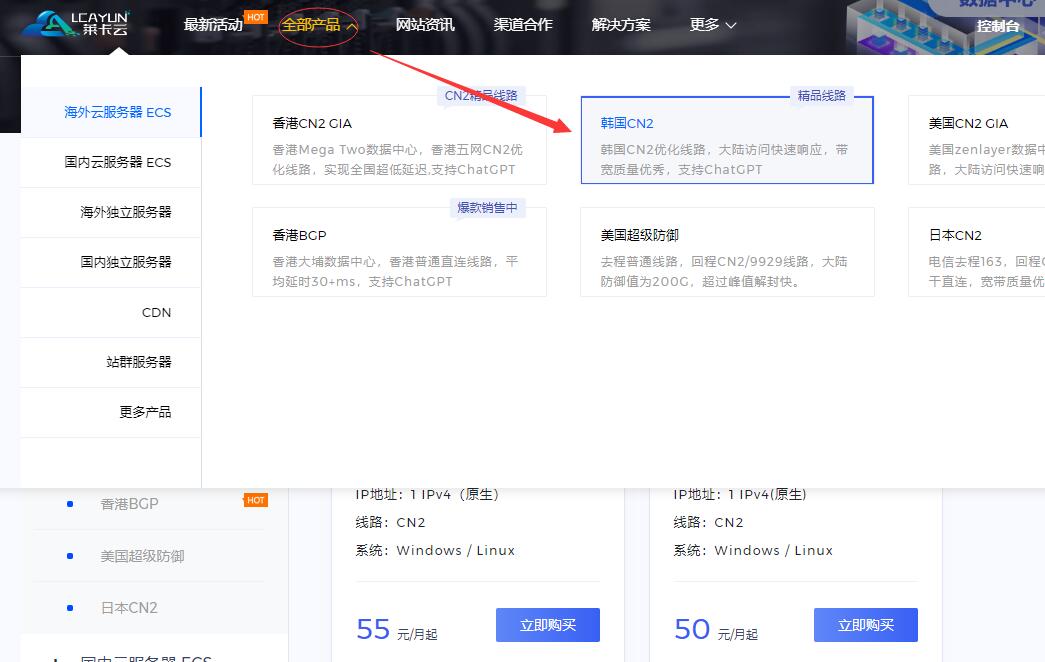
Task: Select 日本CN2 in the left sidebar list
Action: point(129,608)
